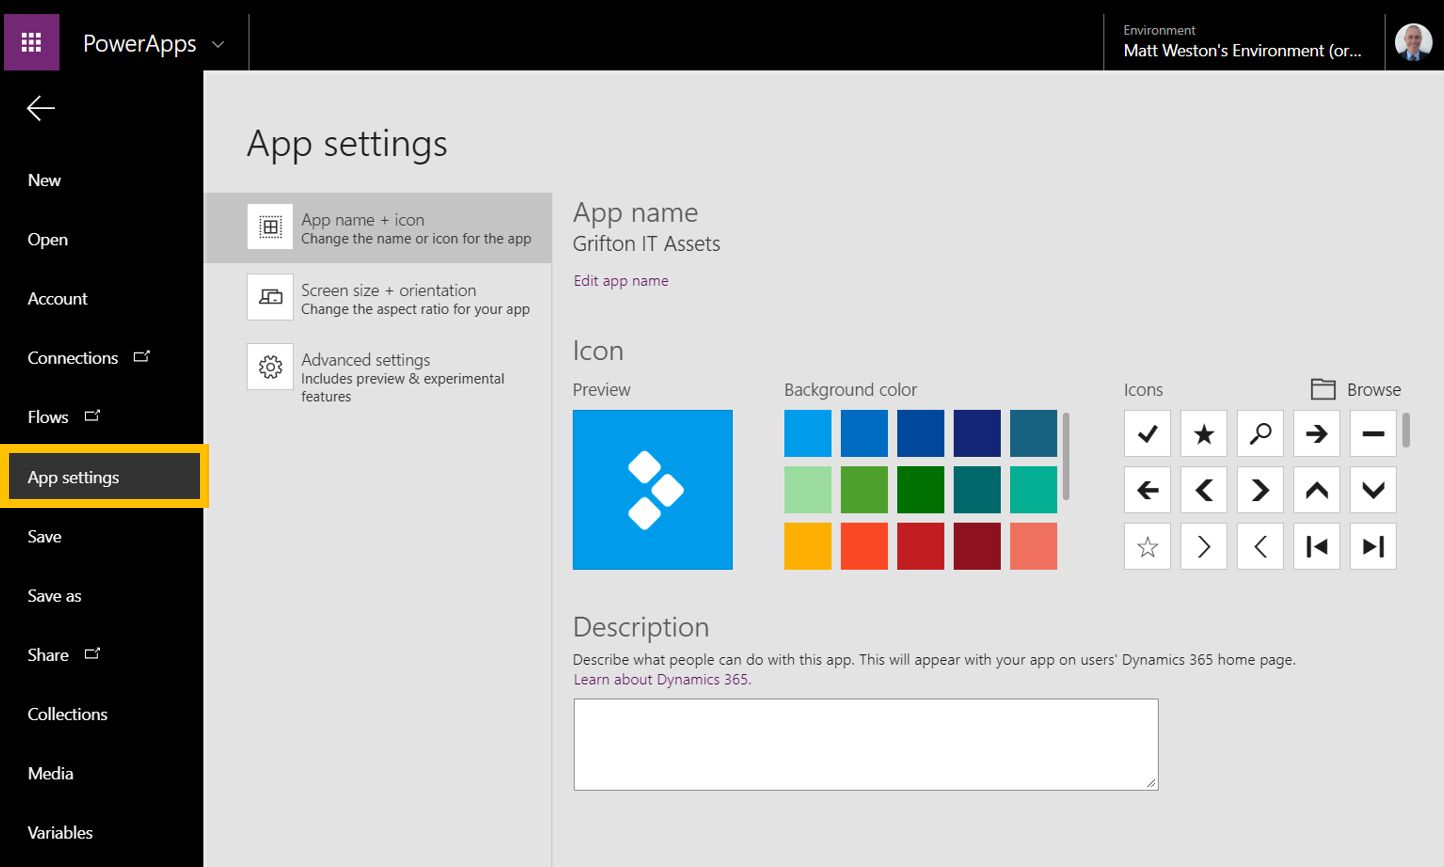Switch to Screen size + orientation settings

click(x=378, y=298)
